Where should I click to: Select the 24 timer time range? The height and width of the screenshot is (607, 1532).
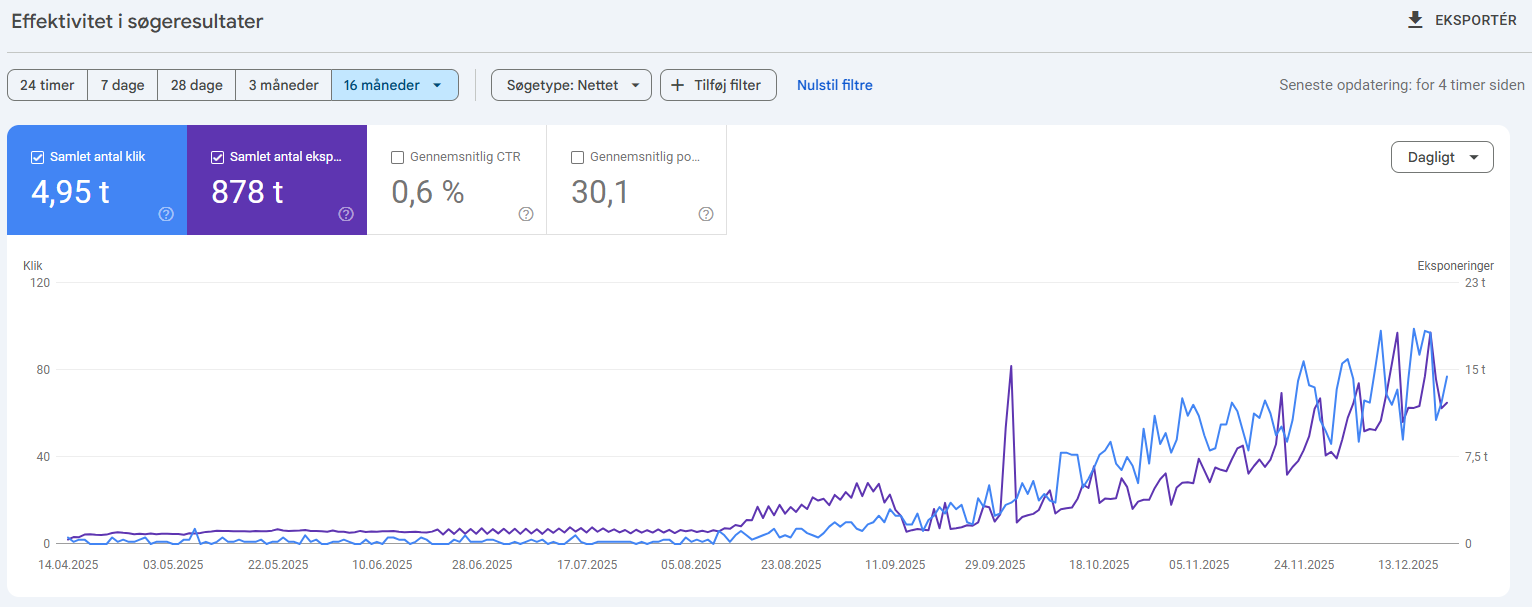(47, 84)
